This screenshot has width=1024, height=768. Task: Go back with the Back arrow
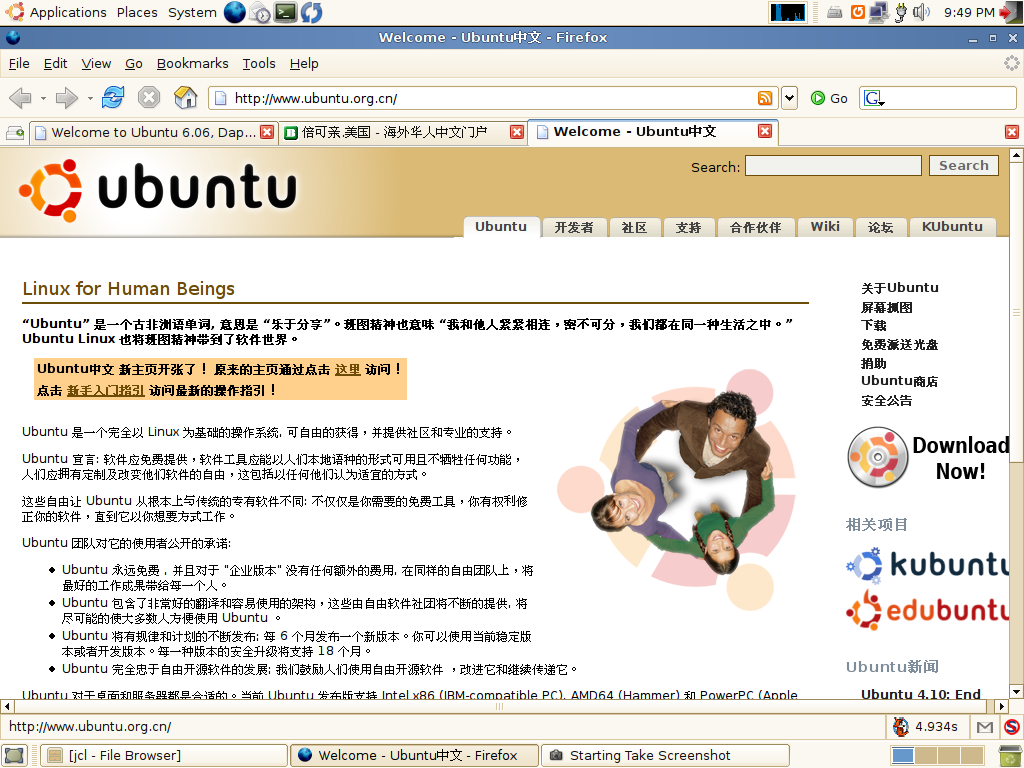coord(20,98)
